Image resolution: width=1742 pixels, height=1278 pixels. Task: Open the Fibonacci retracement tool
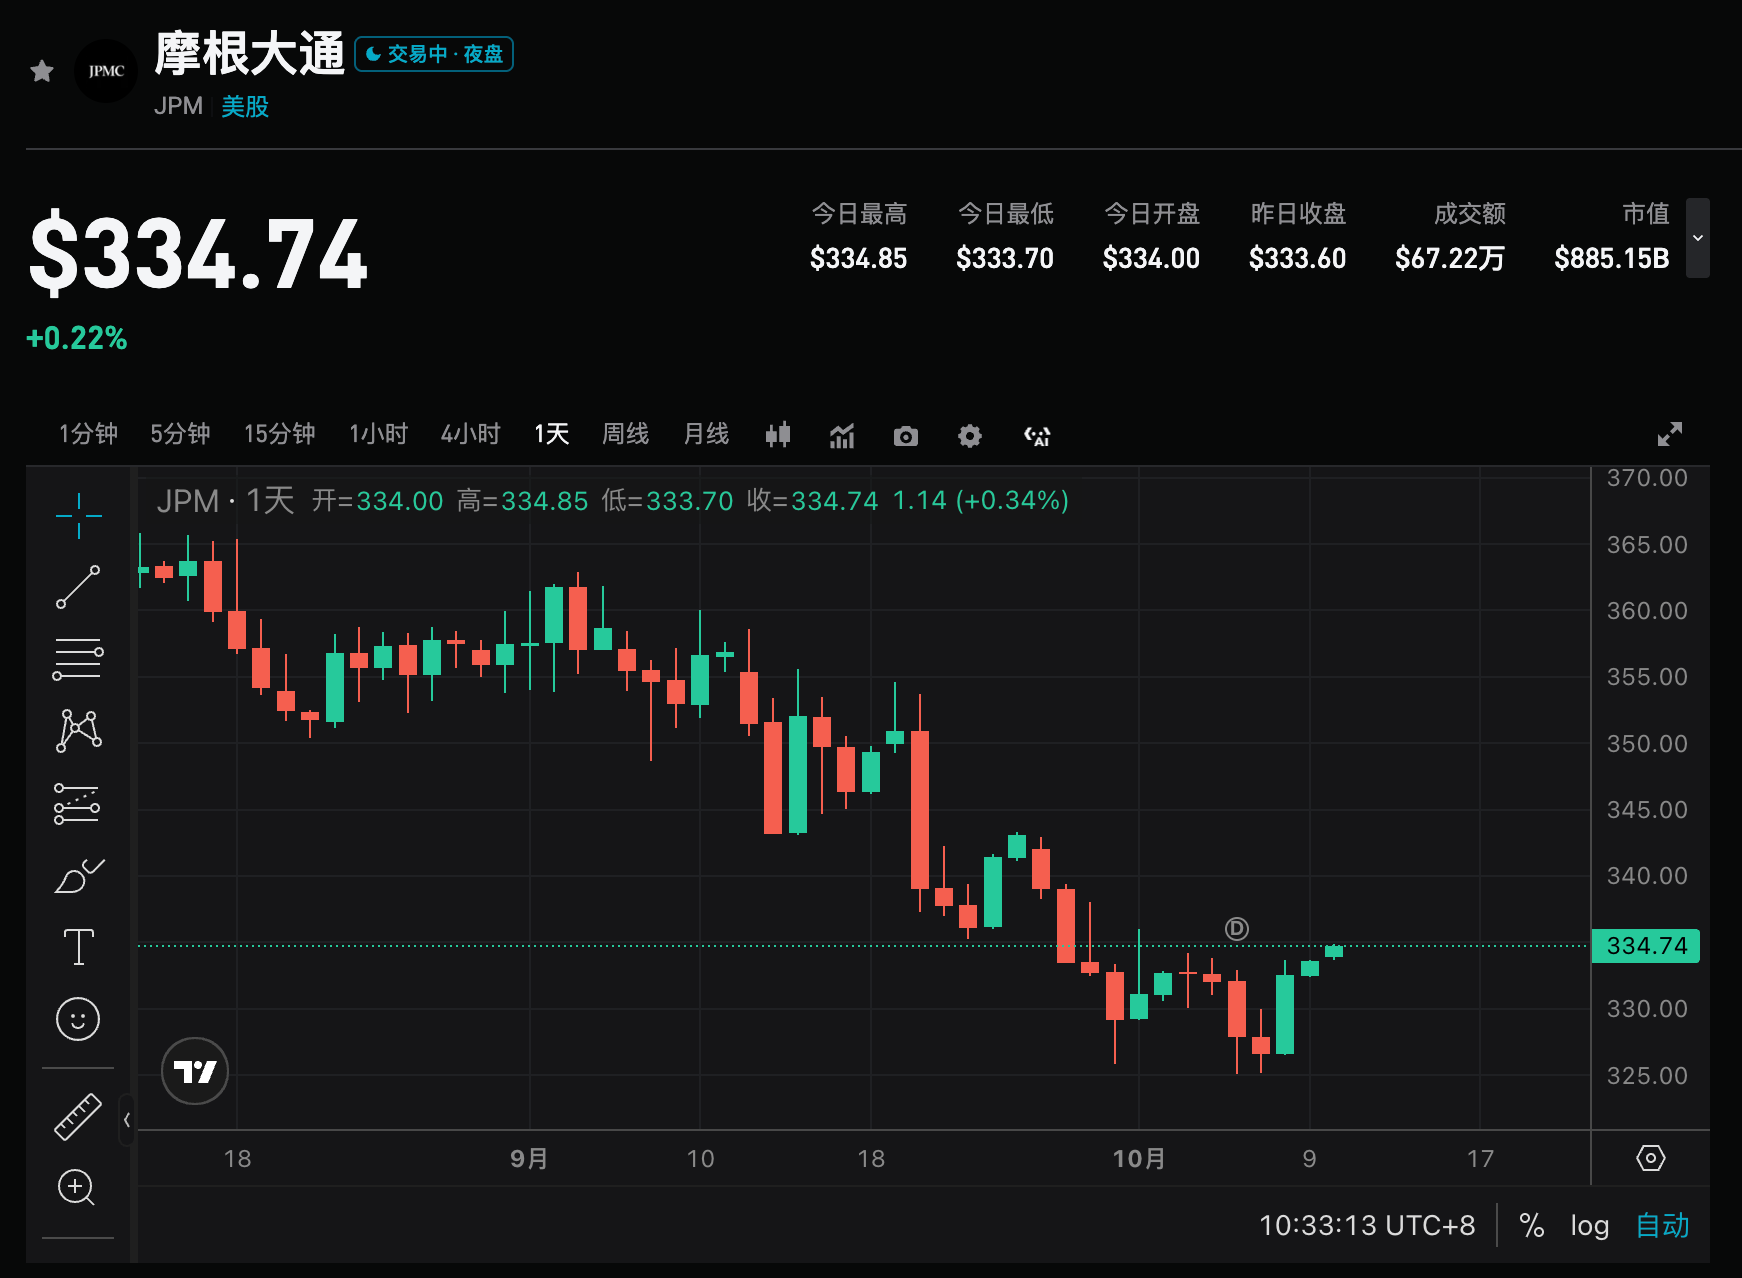coord(78,660)
